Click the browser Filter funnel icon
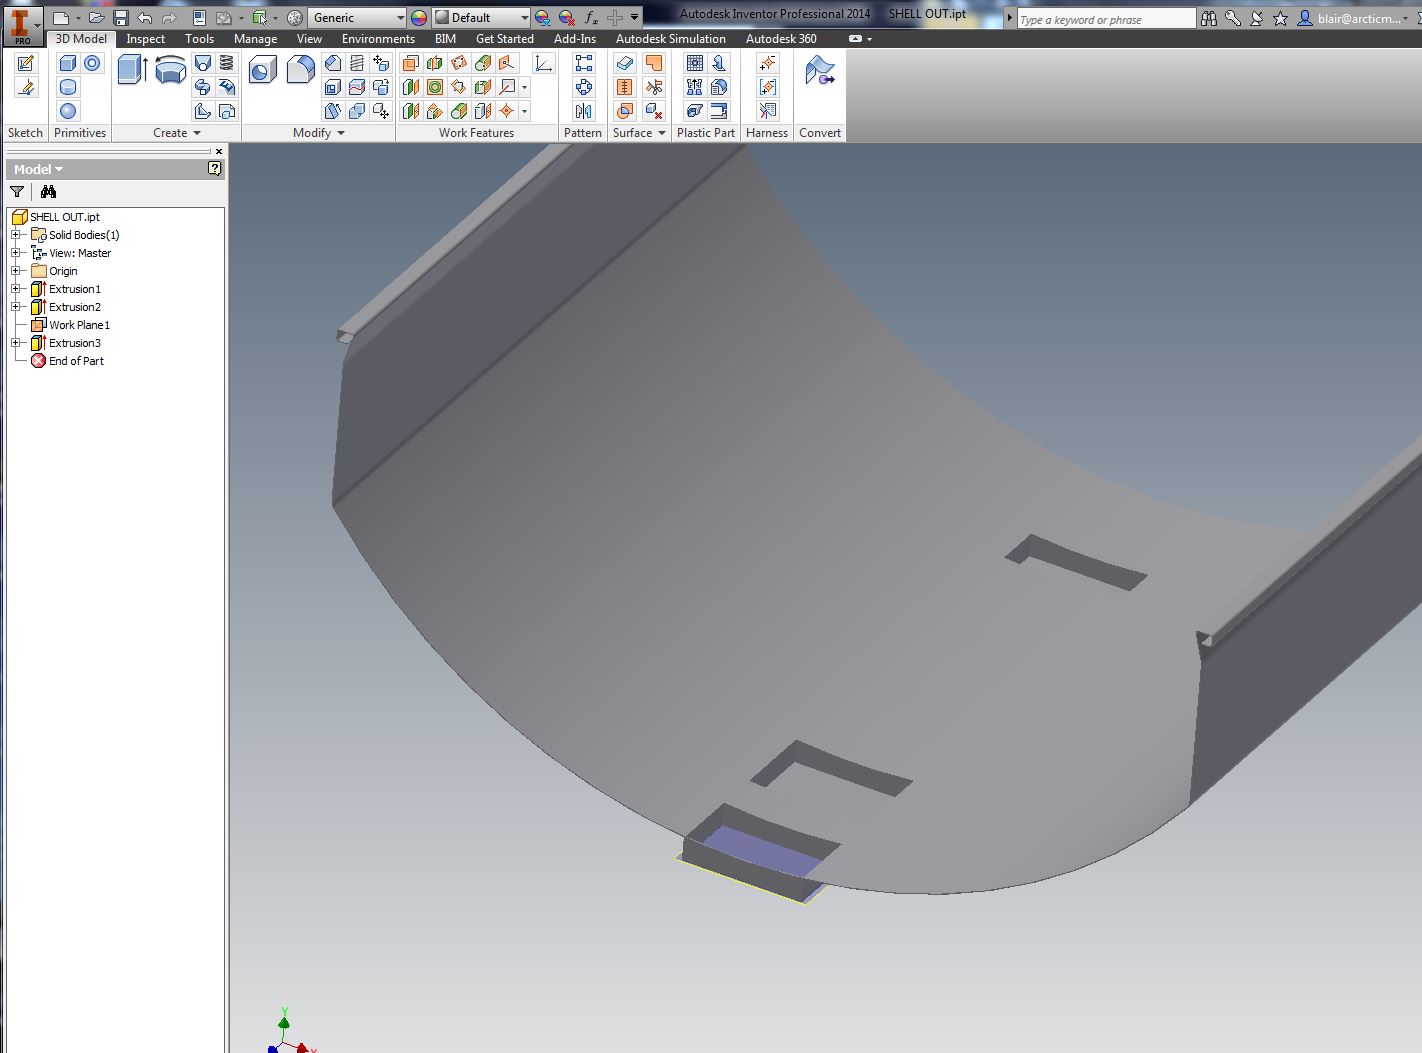 tap(17, 192)
